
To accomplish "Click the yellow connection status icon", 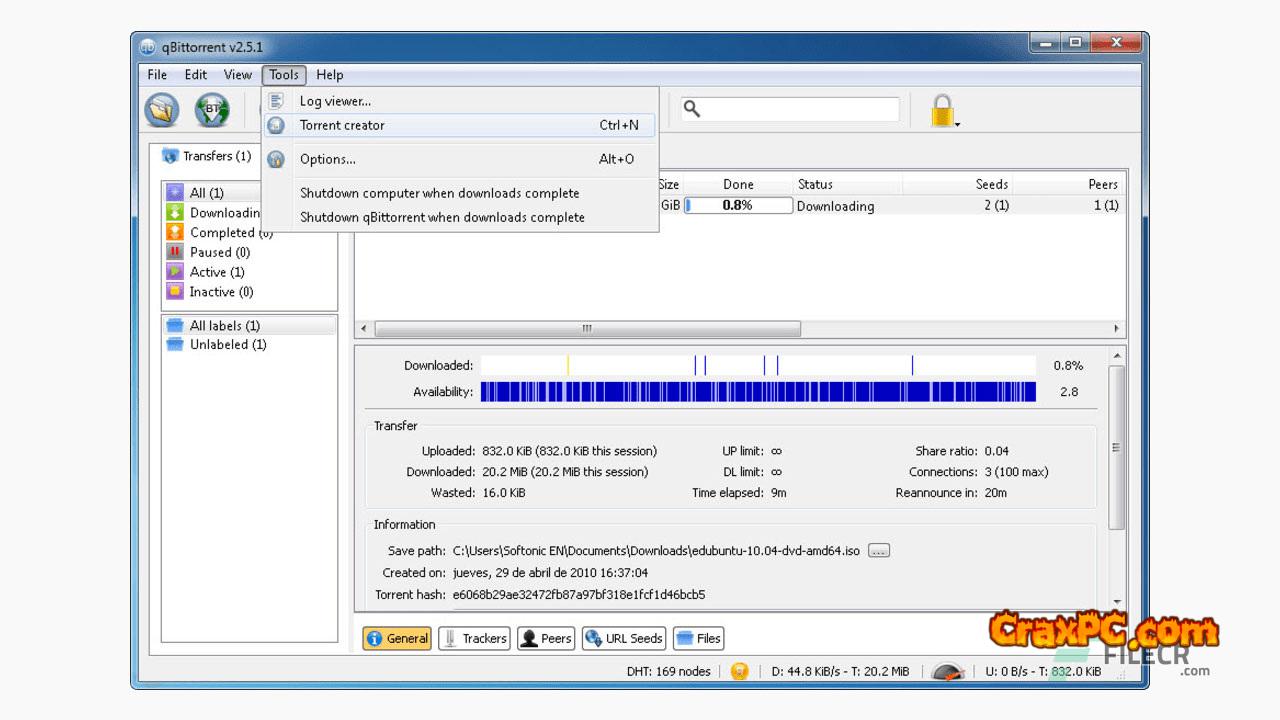I will coord(739,671).
